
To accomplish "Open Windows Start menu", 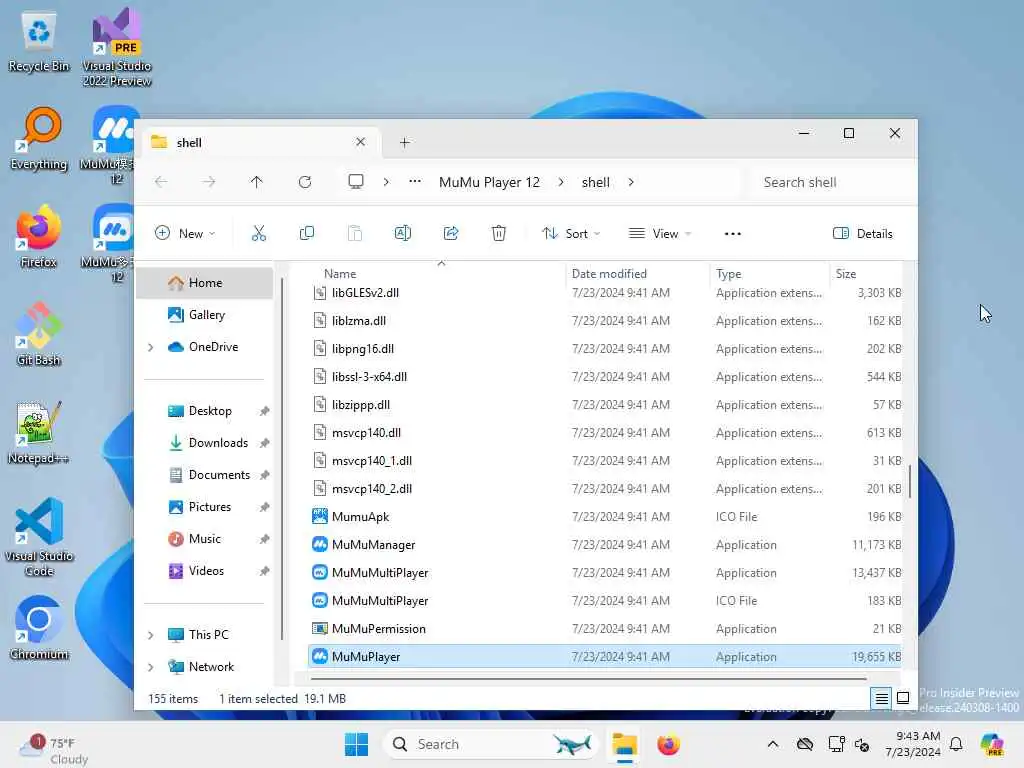I will click(x=357, y=744).
